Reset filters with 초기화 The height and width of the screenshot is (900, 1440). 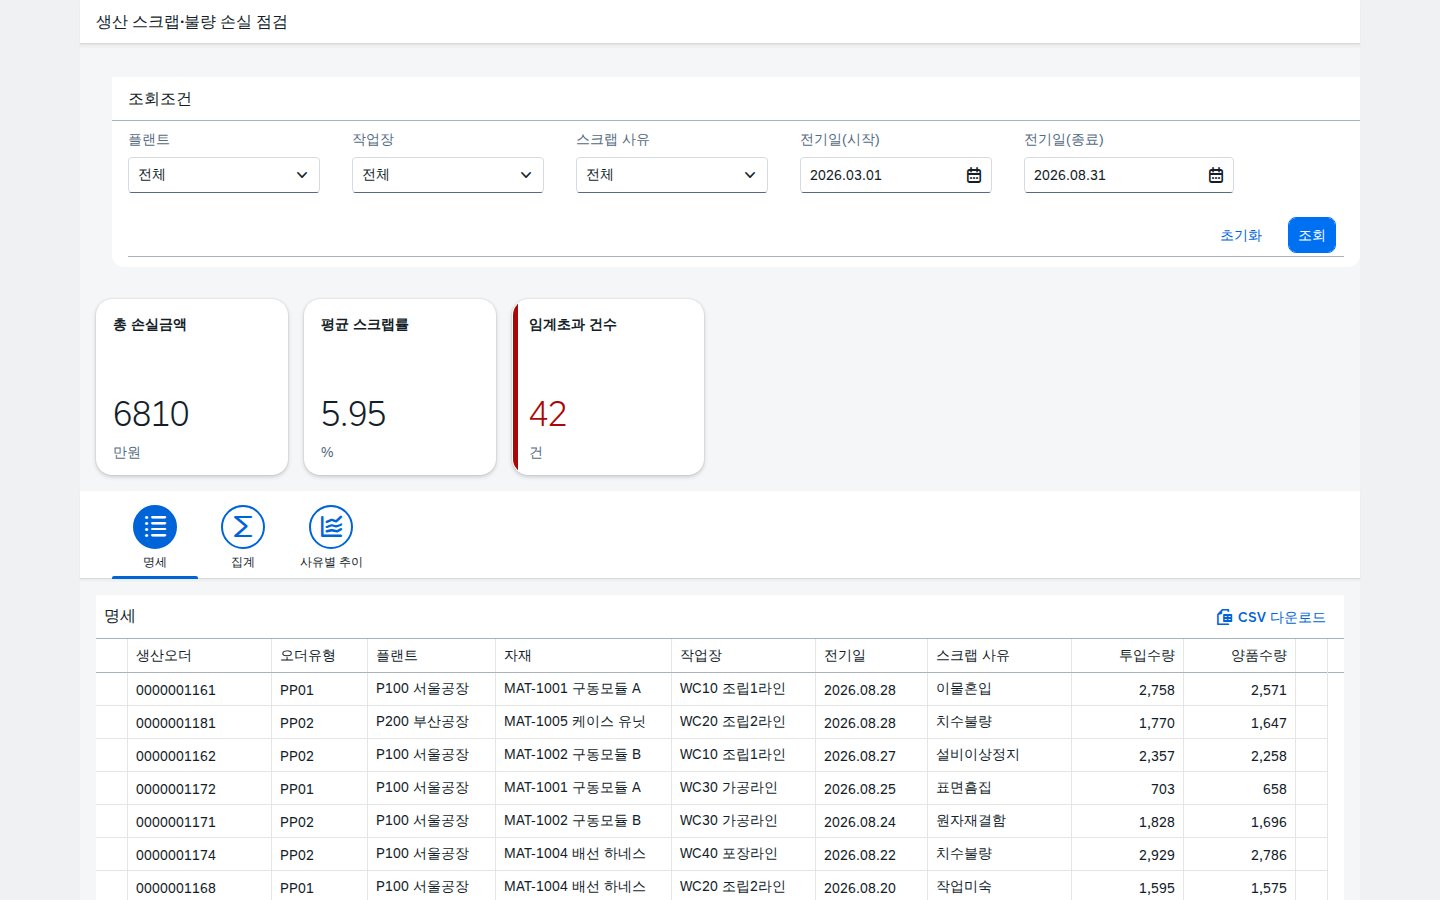1241,235
